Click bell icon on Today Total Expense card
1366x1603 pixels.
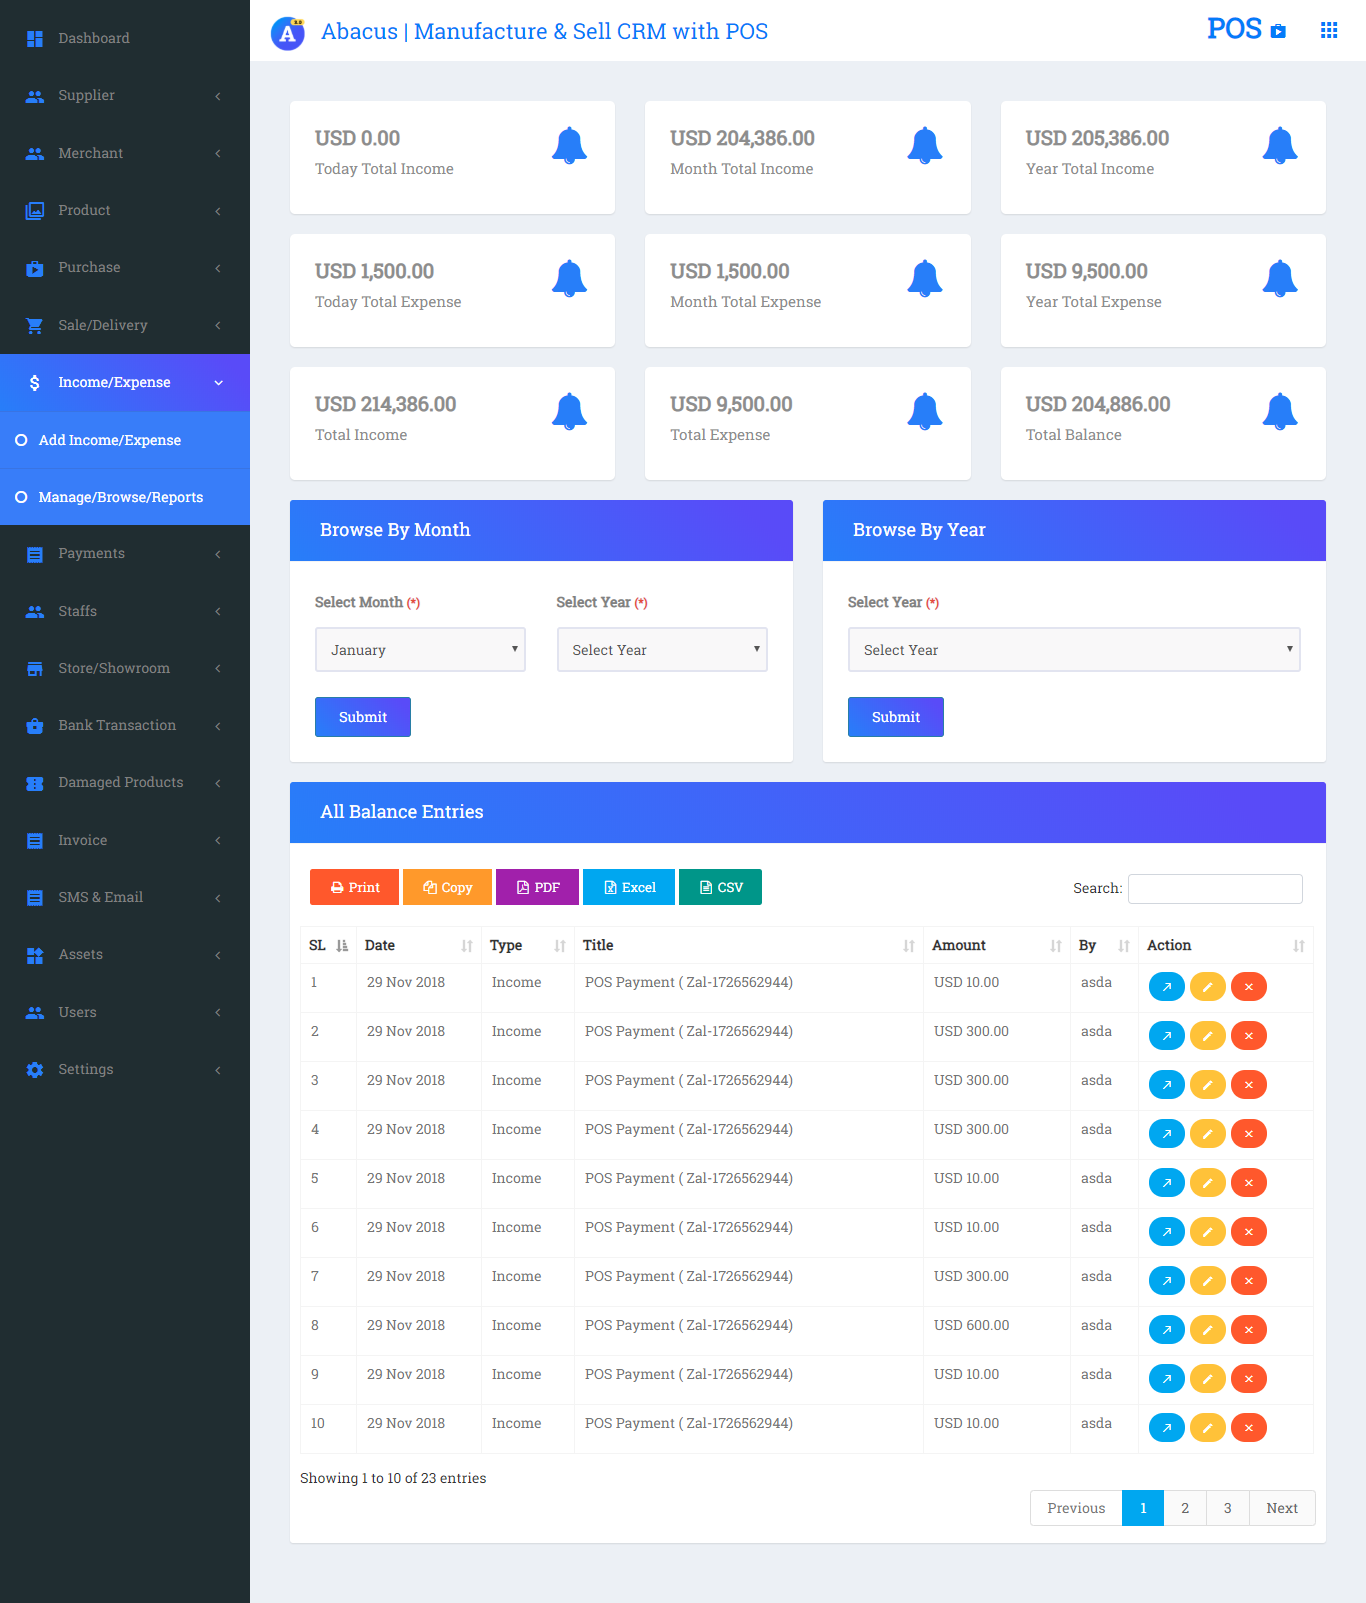coord(570,279)
